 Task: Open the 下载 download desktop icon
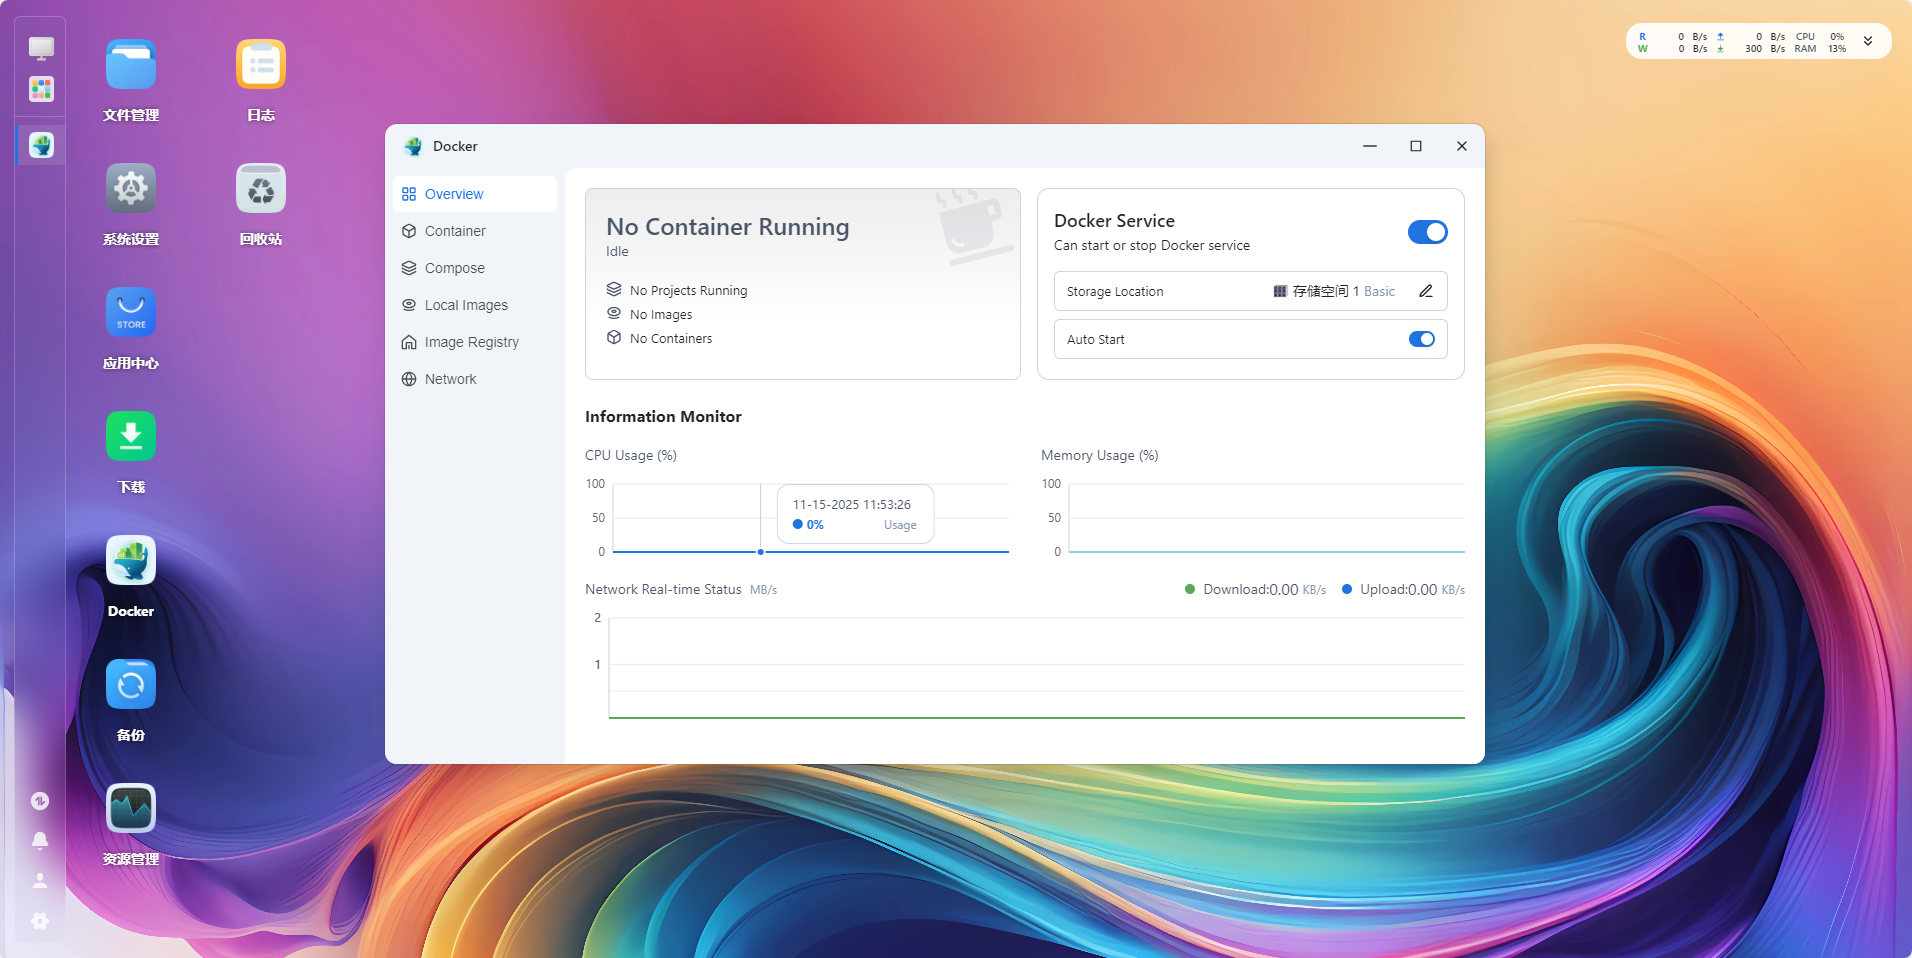coord(131,436)
